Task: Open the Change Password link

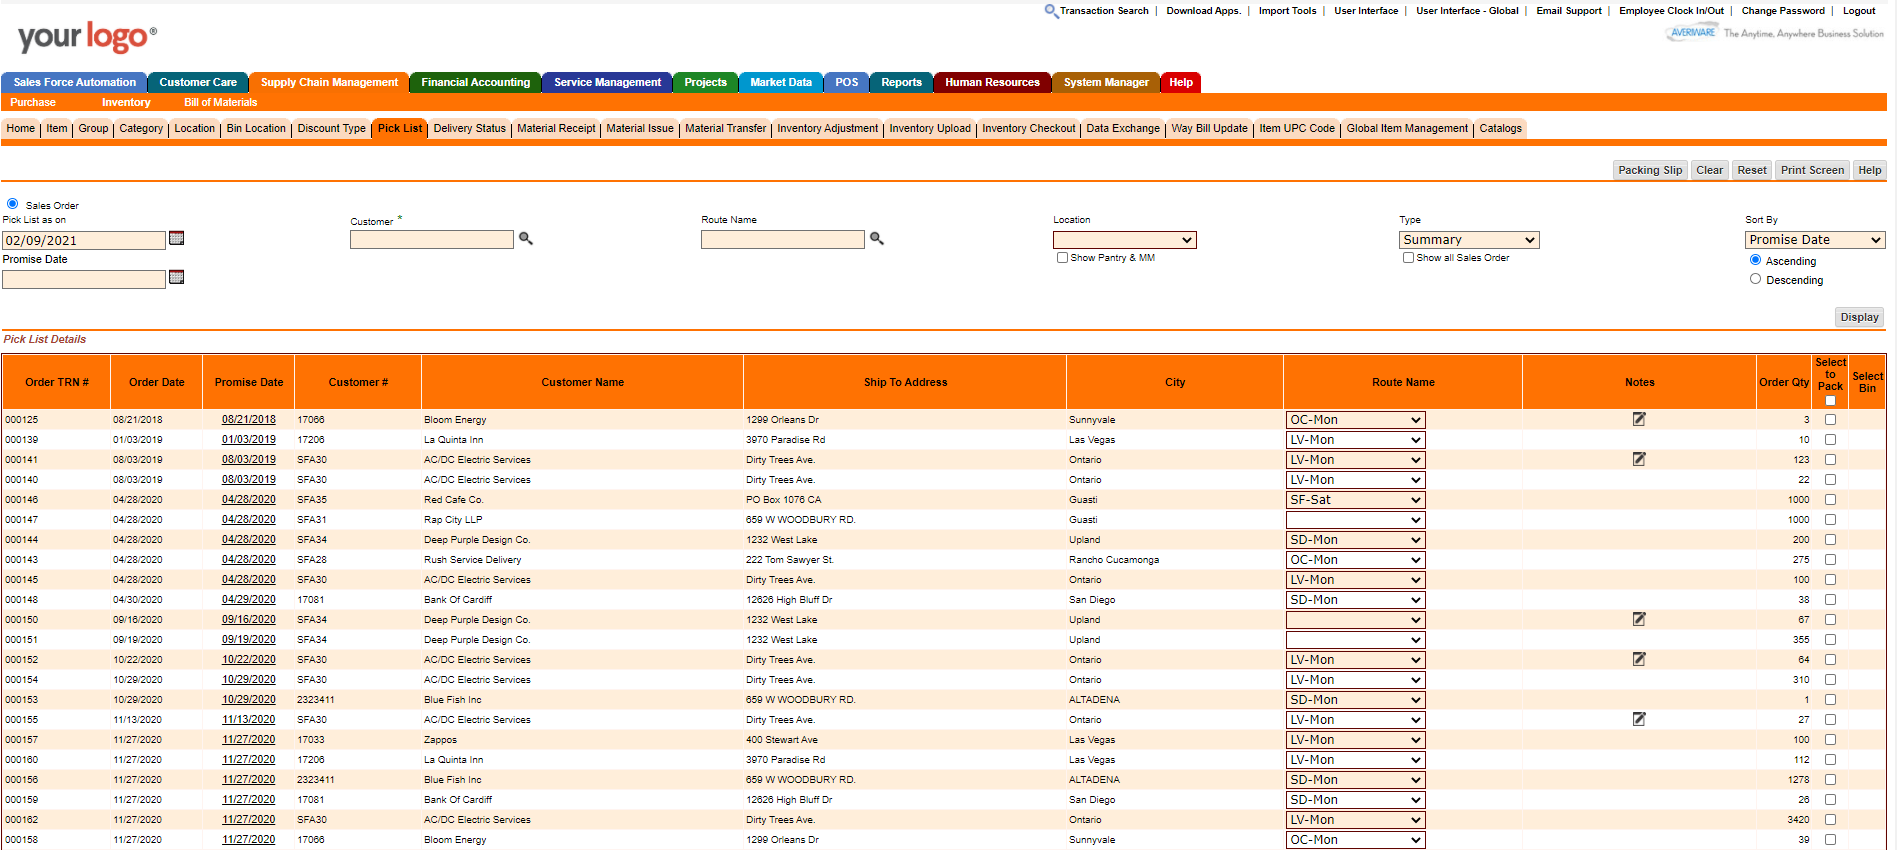Action: point(1783,11)
